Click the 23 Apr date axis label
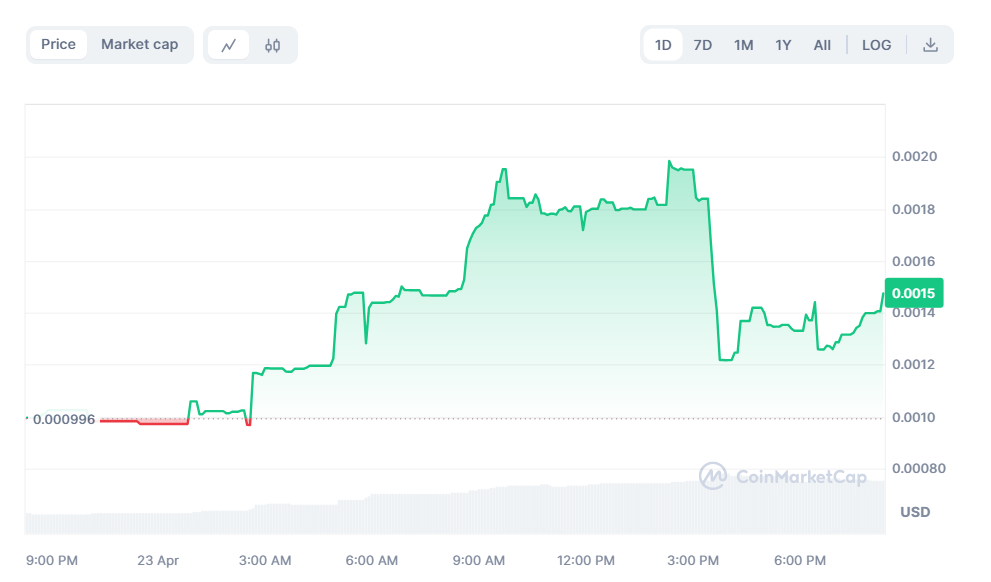991x582 pixels. (x=158, y=560)
